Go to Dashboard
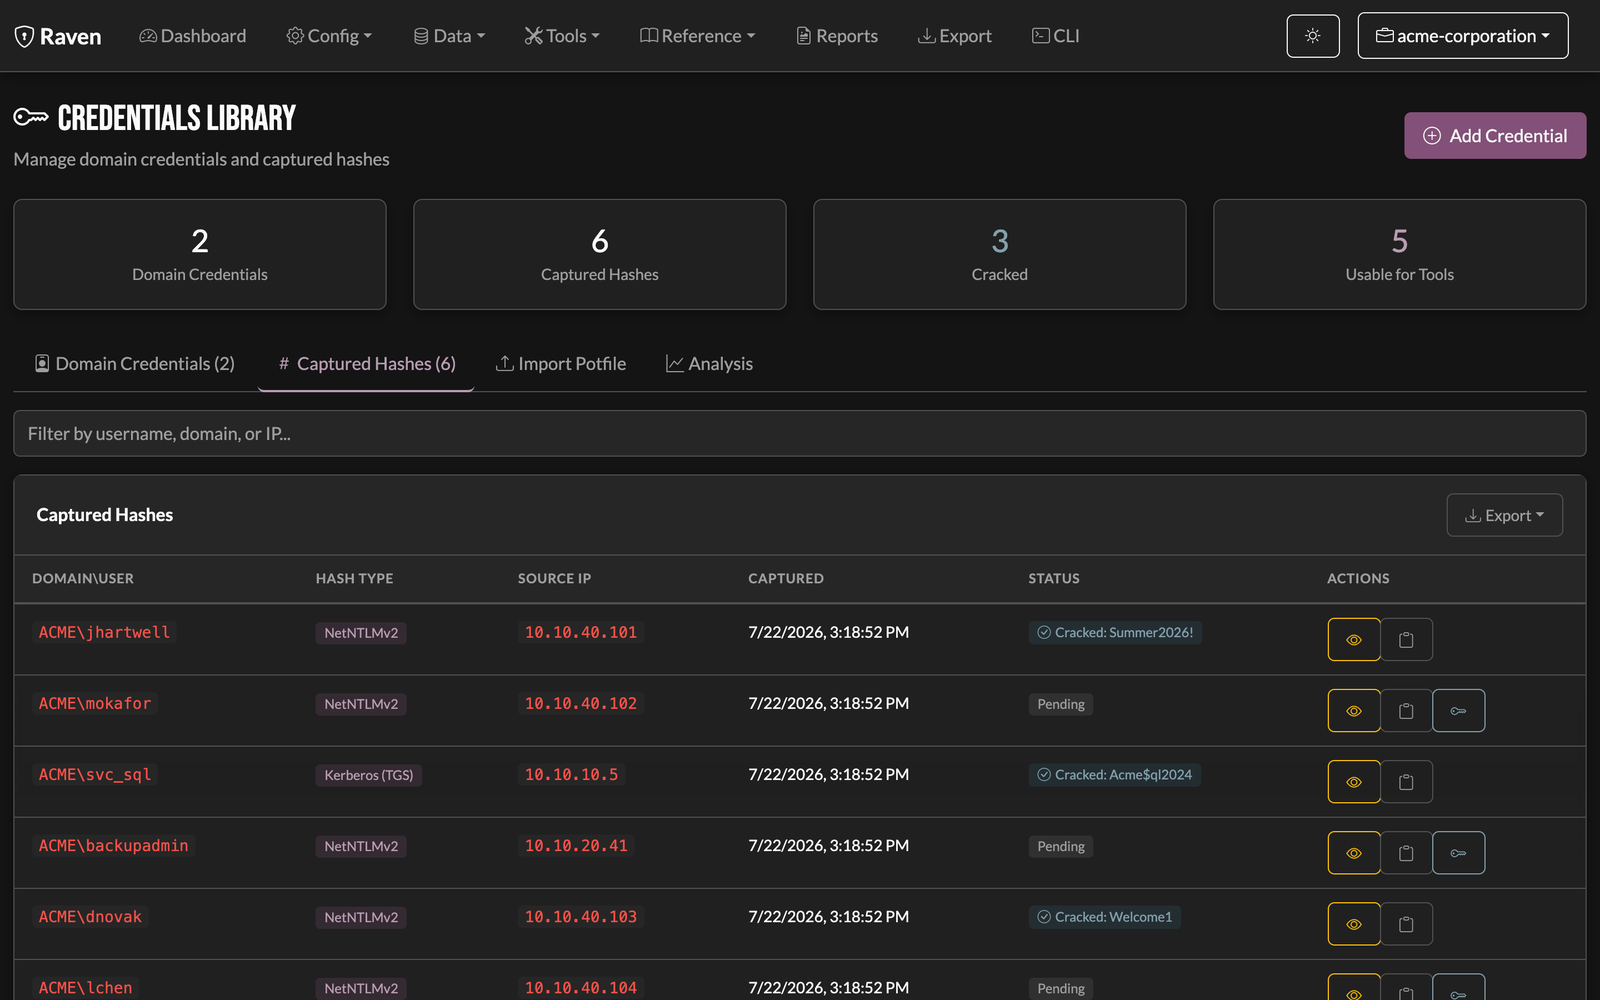The image size is (1600, 1000). (x=192, y=36)
